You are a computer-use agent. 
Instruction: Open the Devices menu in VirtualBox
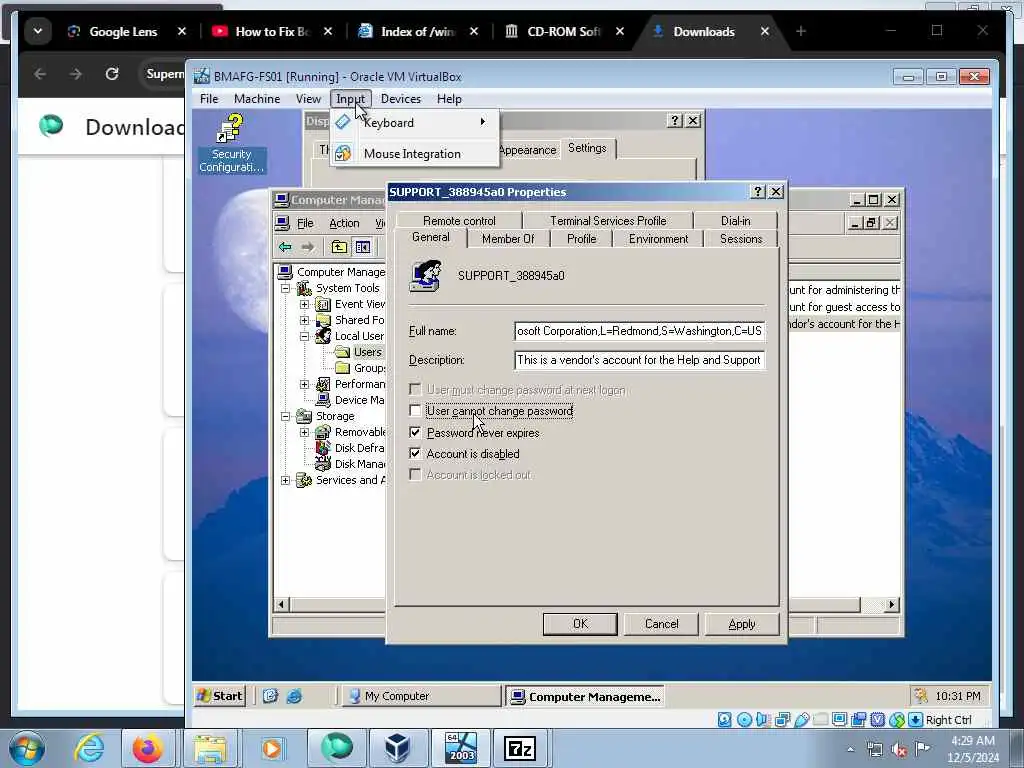click(x=400, y=99)
